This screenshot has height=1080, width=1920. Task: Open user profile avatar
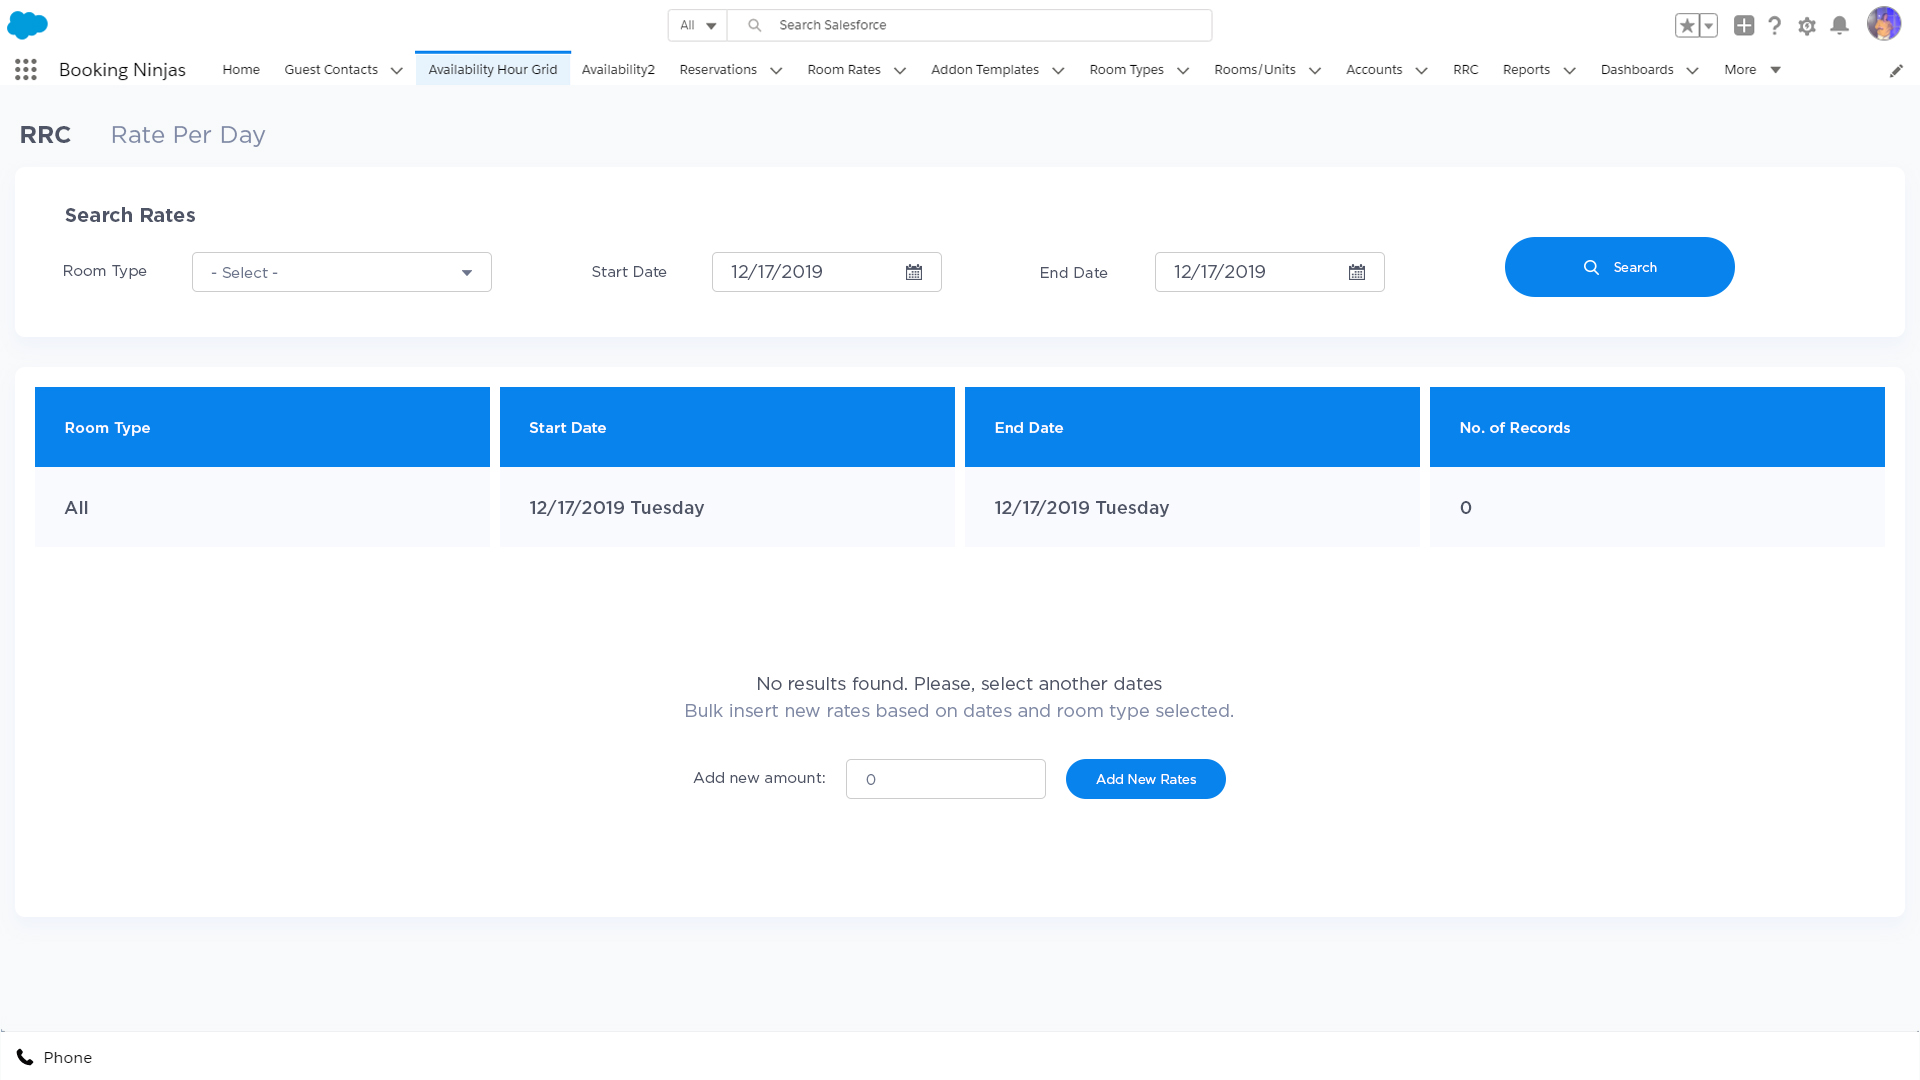[x=1884, y=24]
